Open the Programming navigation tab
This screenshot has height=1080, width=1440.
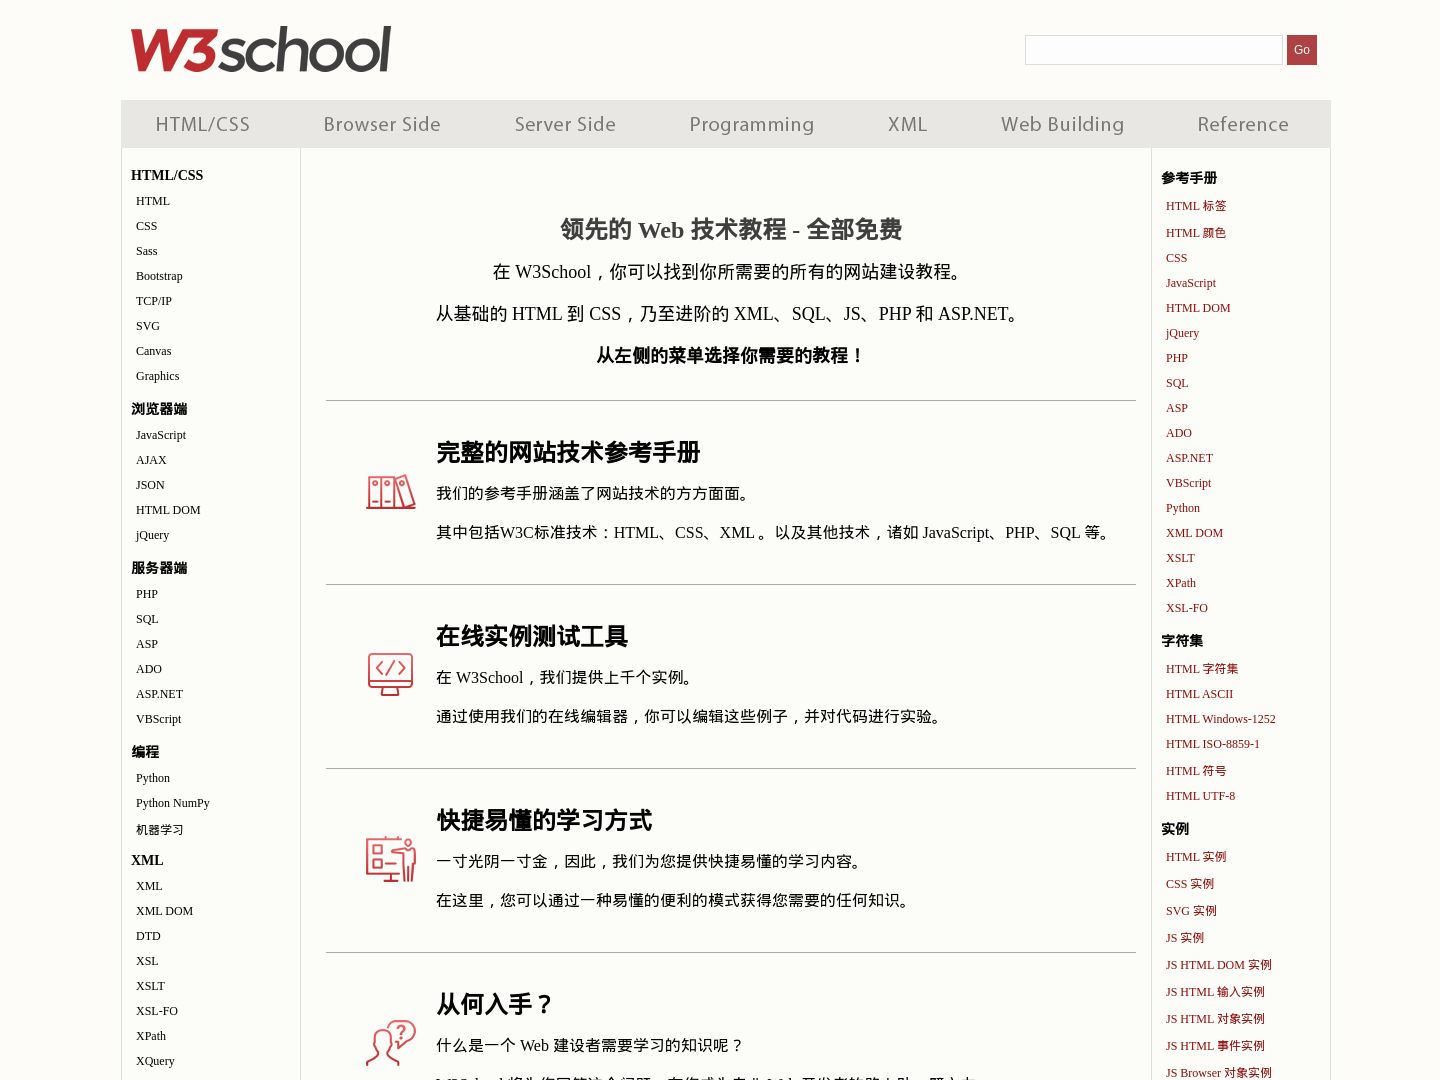coord(752,124)
